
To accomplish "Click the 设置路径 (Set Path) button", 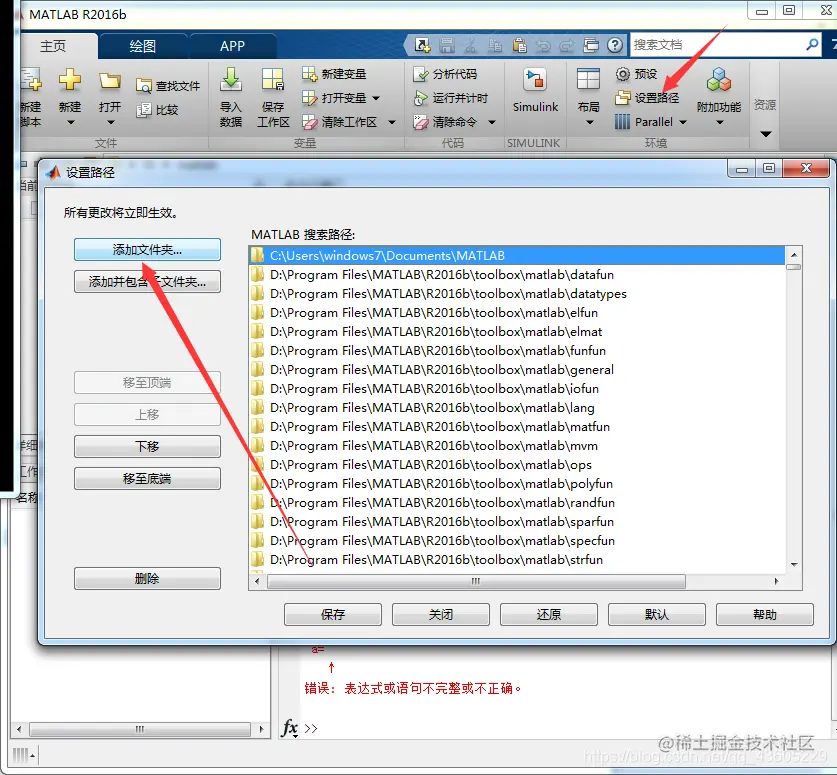I will (x=647, y=98).
